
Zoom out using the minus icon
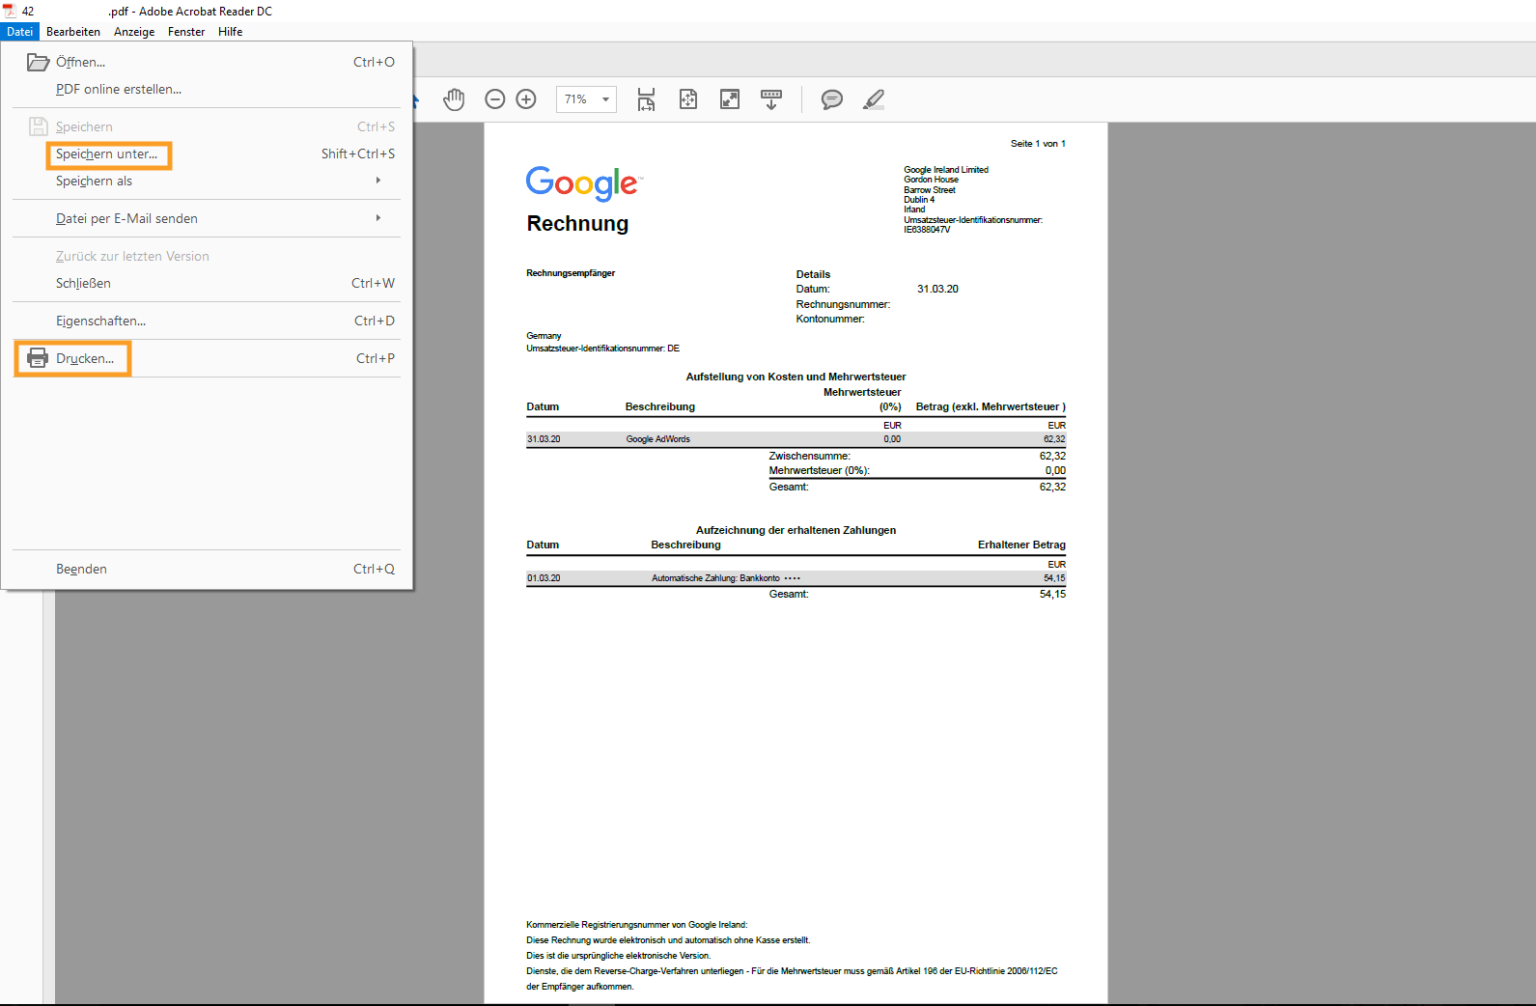(495, 99)
